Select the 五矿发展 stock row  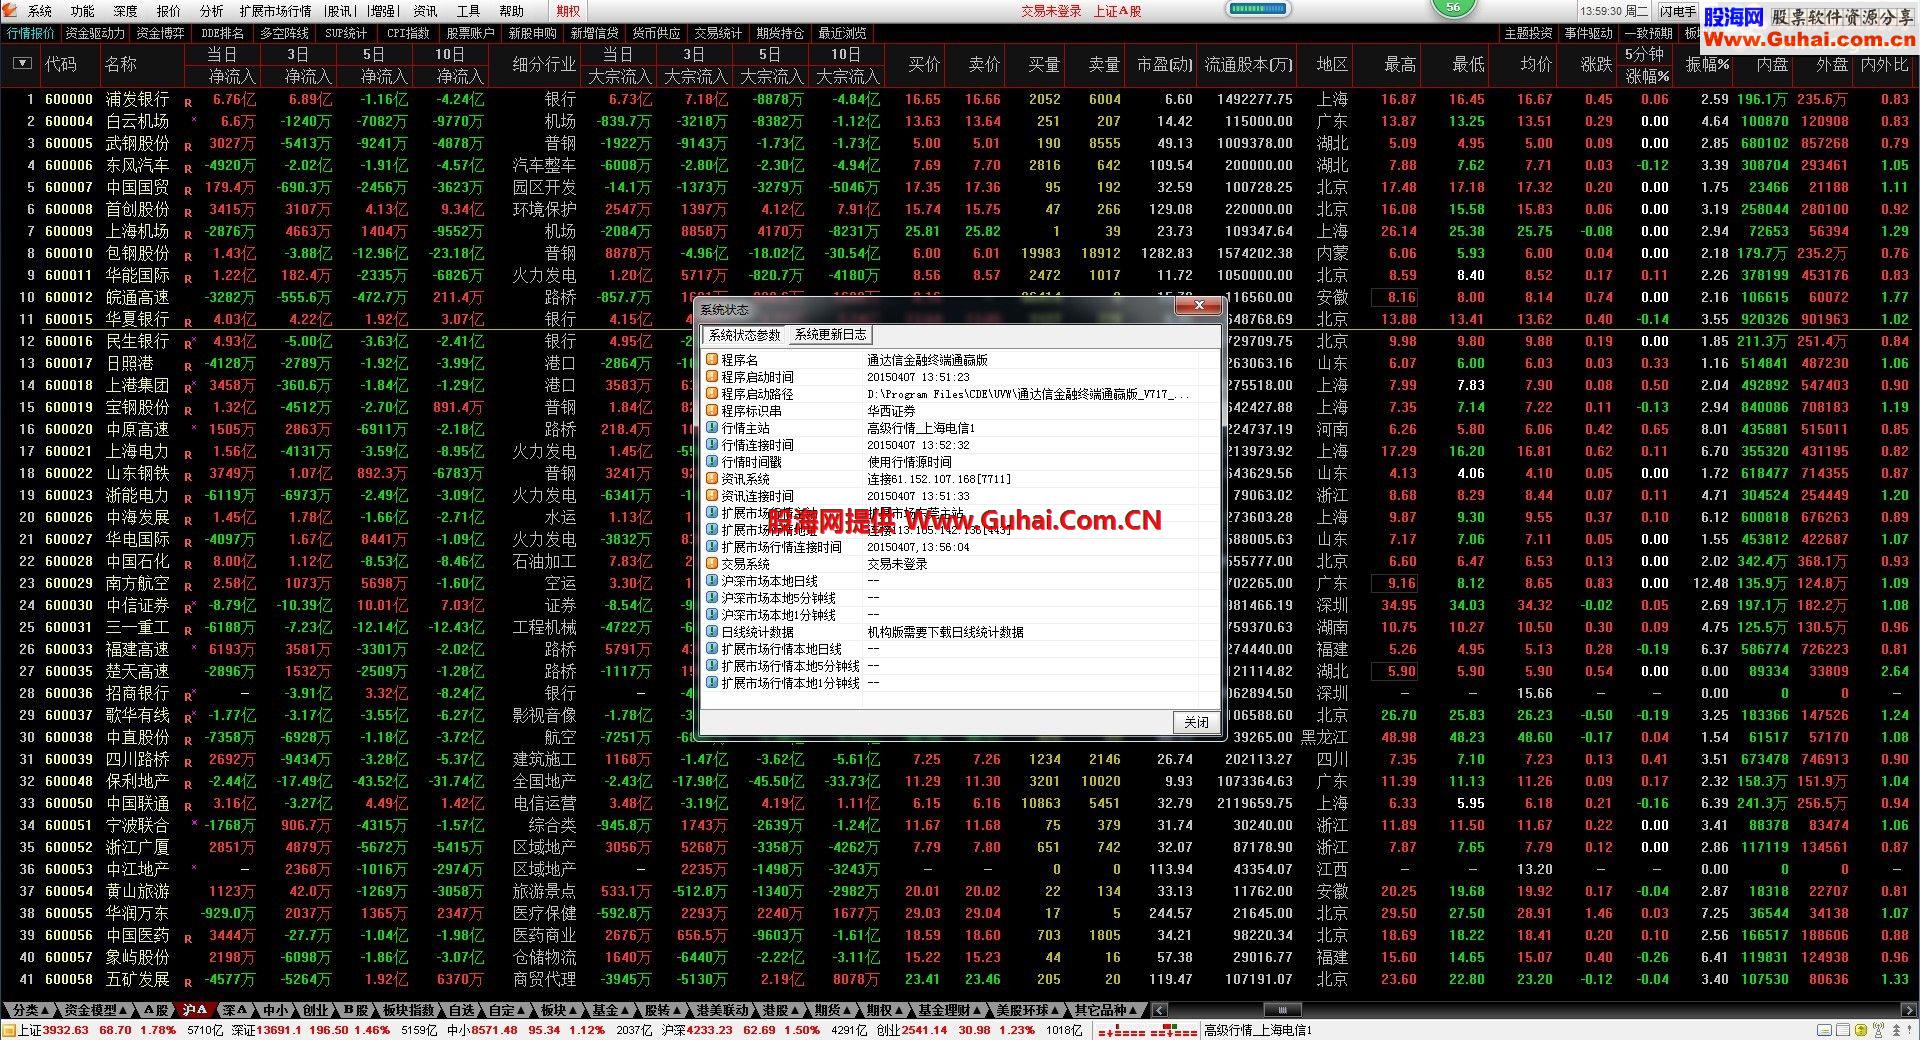pos(960,979)
